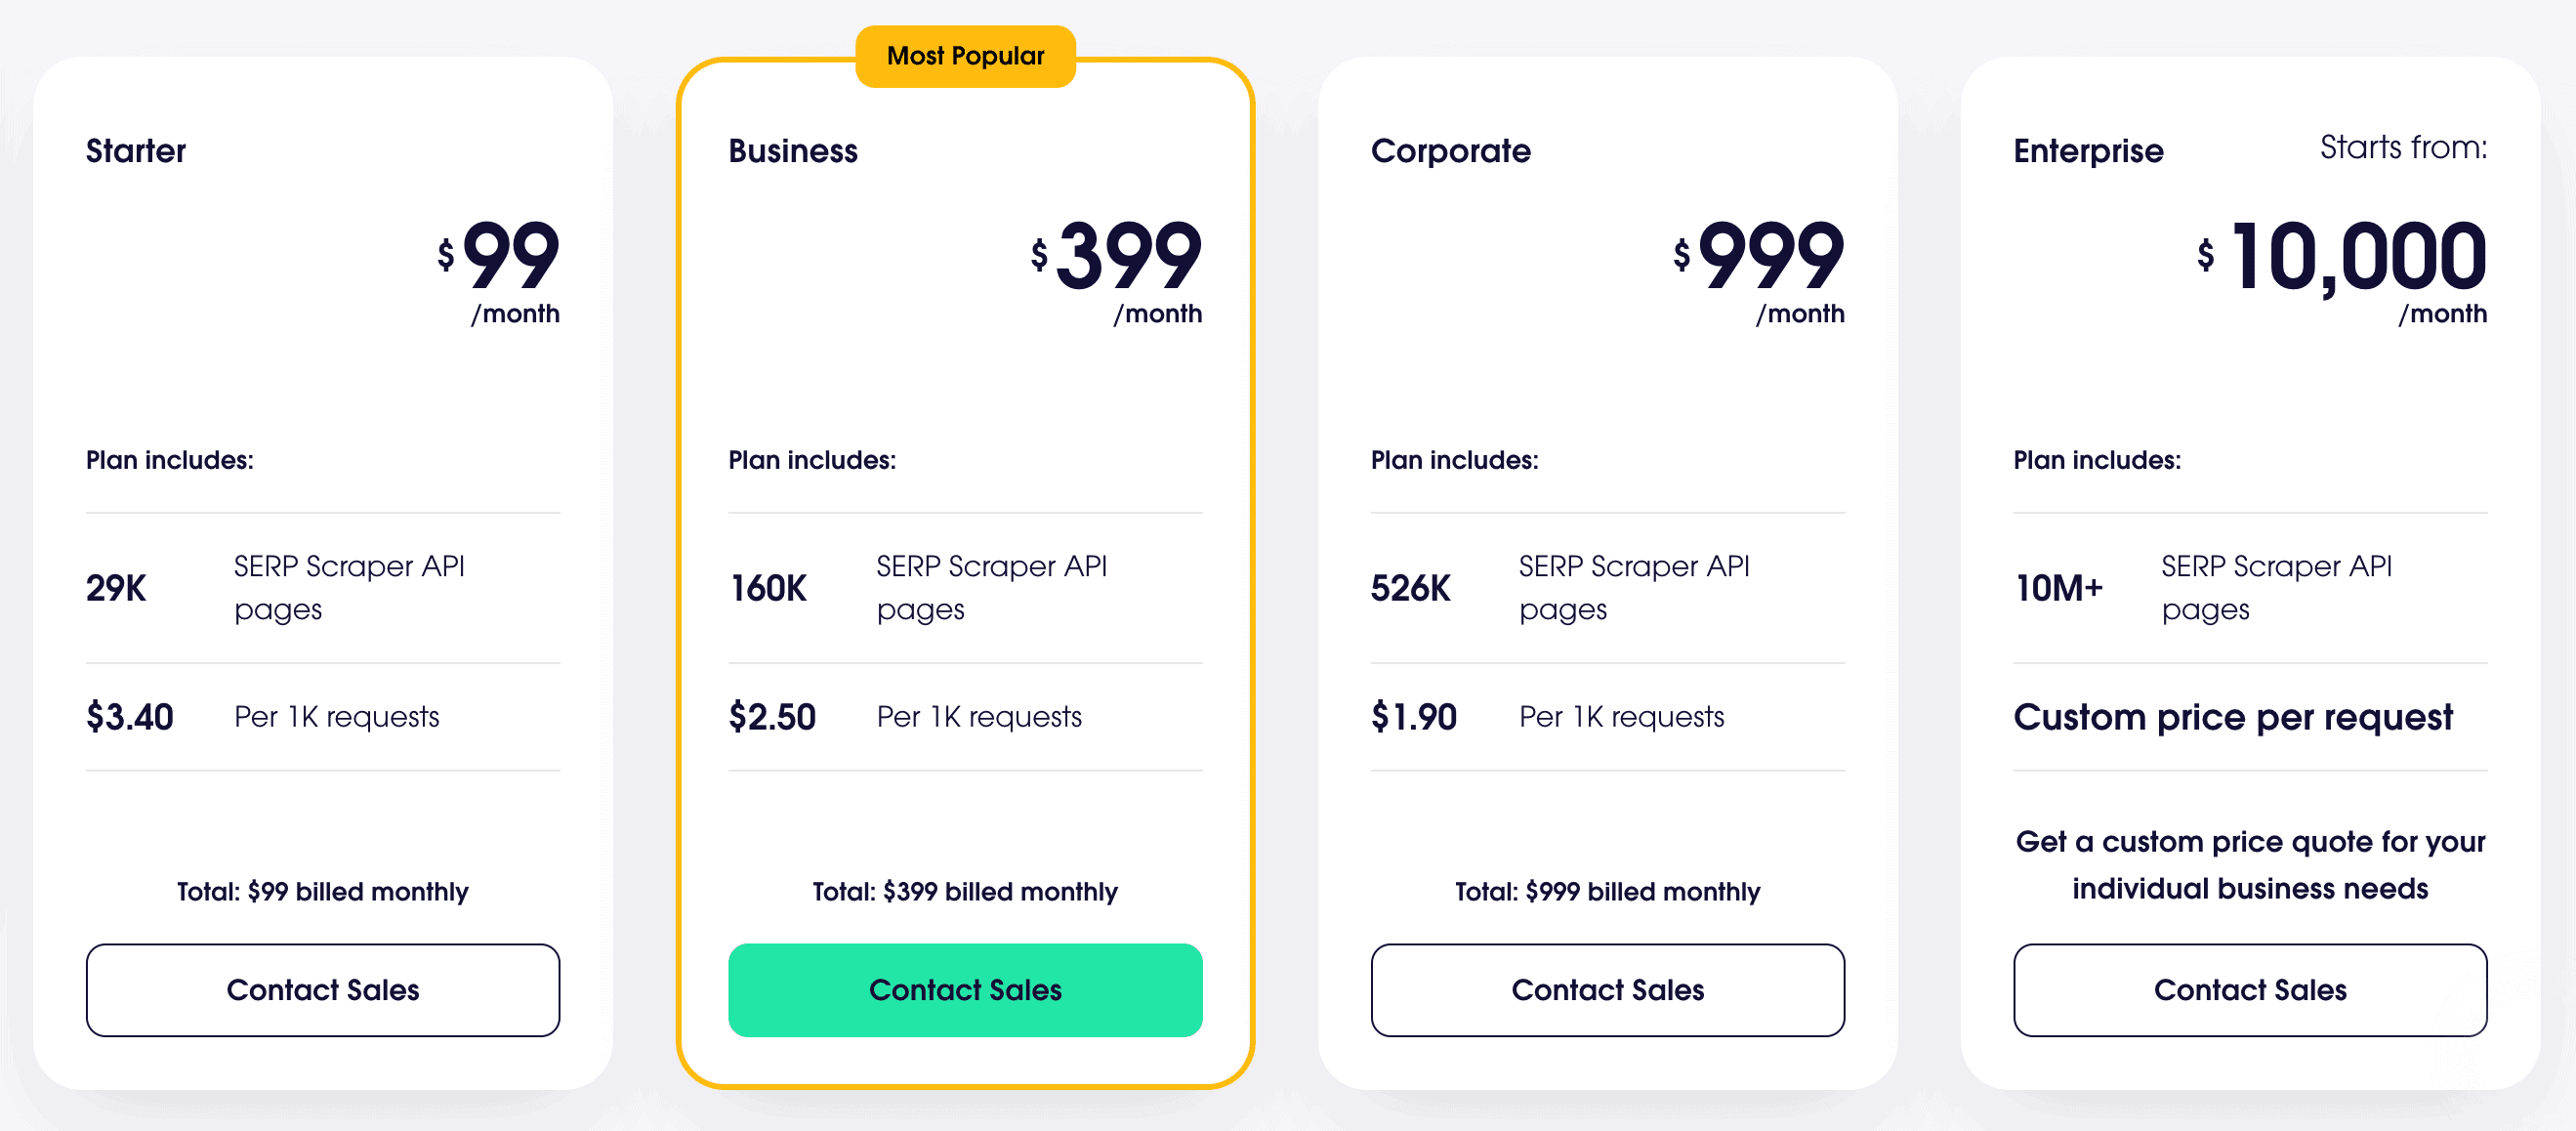Click the Starter plan title
The image size is (2576, 1131).
click(x=136, y=151)
